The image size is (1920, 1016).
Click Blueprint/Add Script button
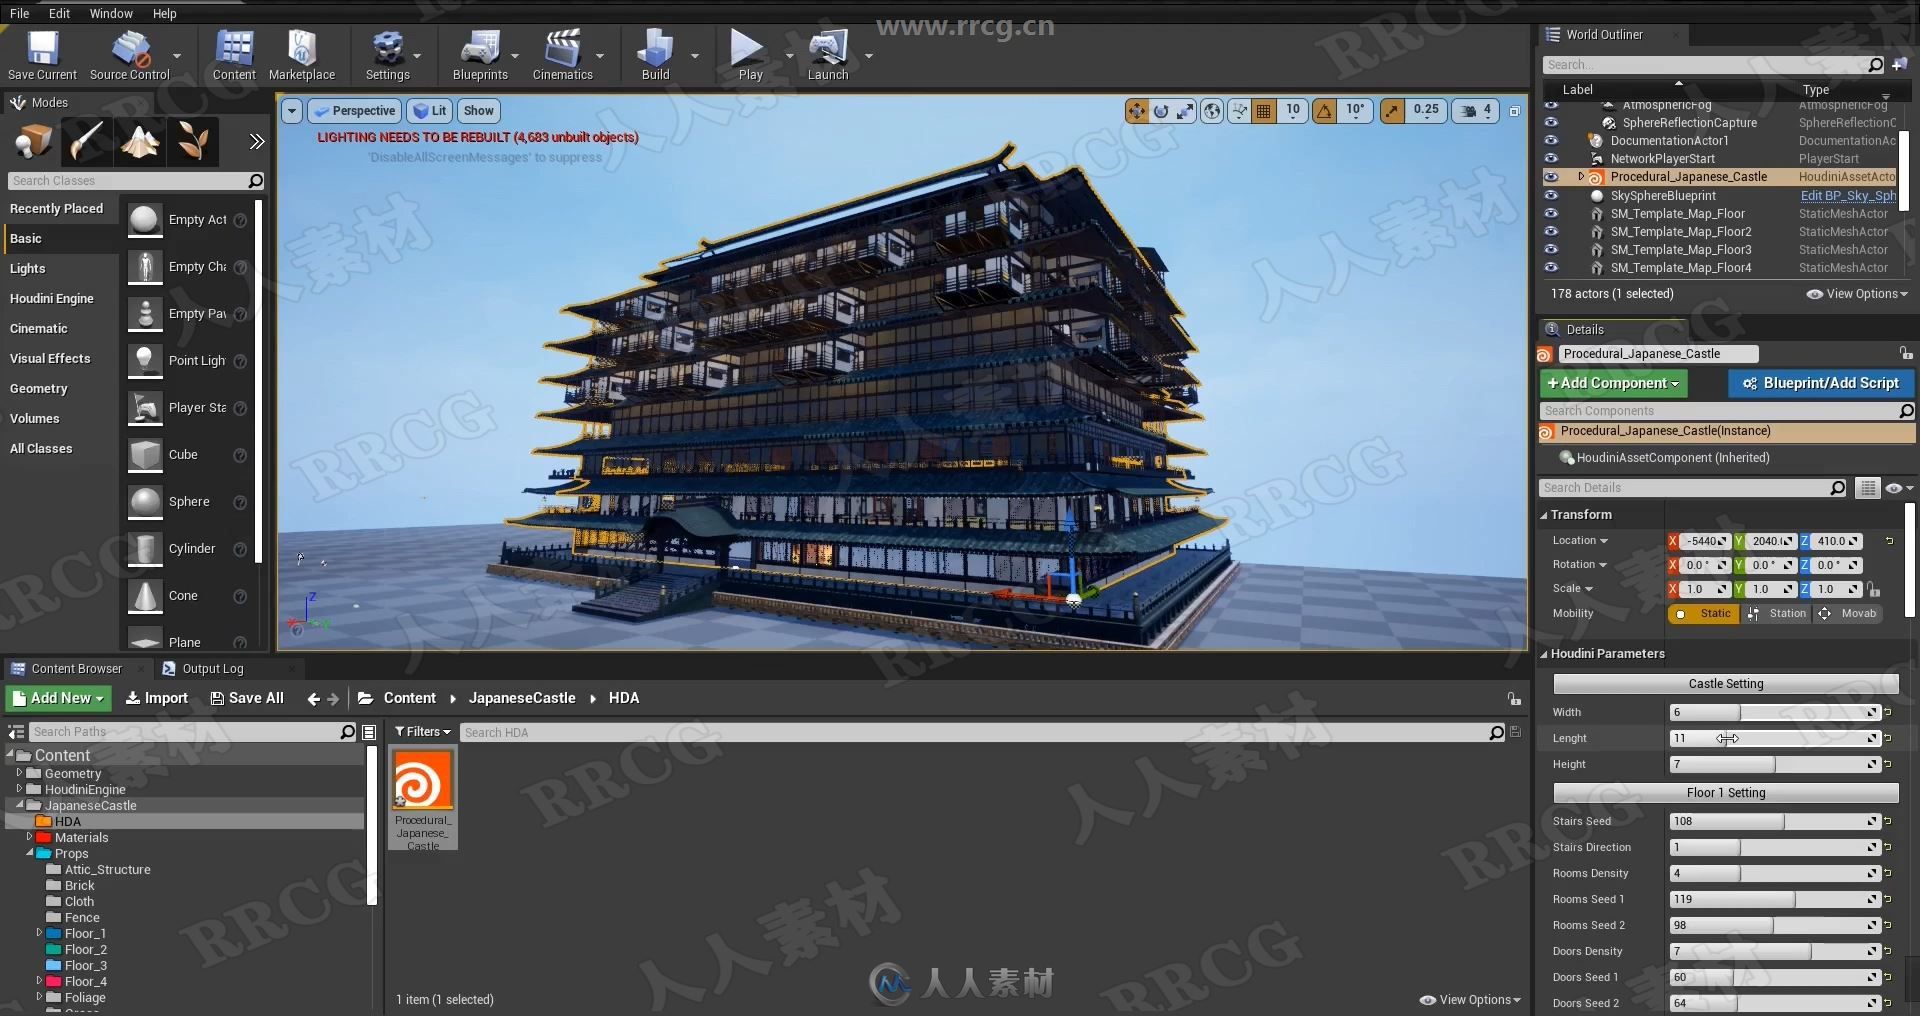coord(1820,383)
